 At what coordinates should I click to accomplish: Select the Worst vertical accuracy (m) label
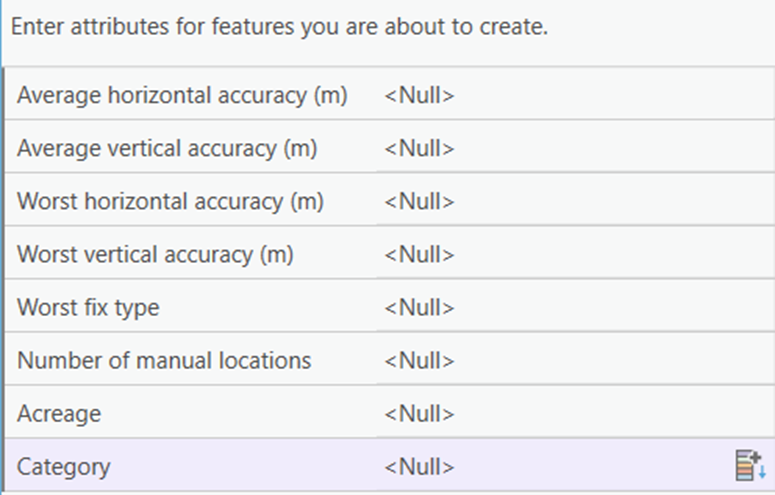click(155, 254)
